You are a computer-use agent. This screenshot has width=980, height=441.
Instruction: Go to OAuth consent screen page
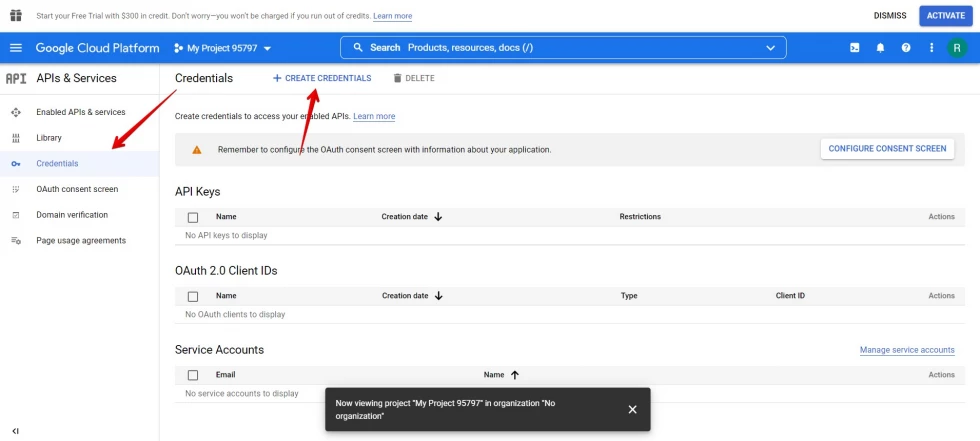(x=77, y=189)
